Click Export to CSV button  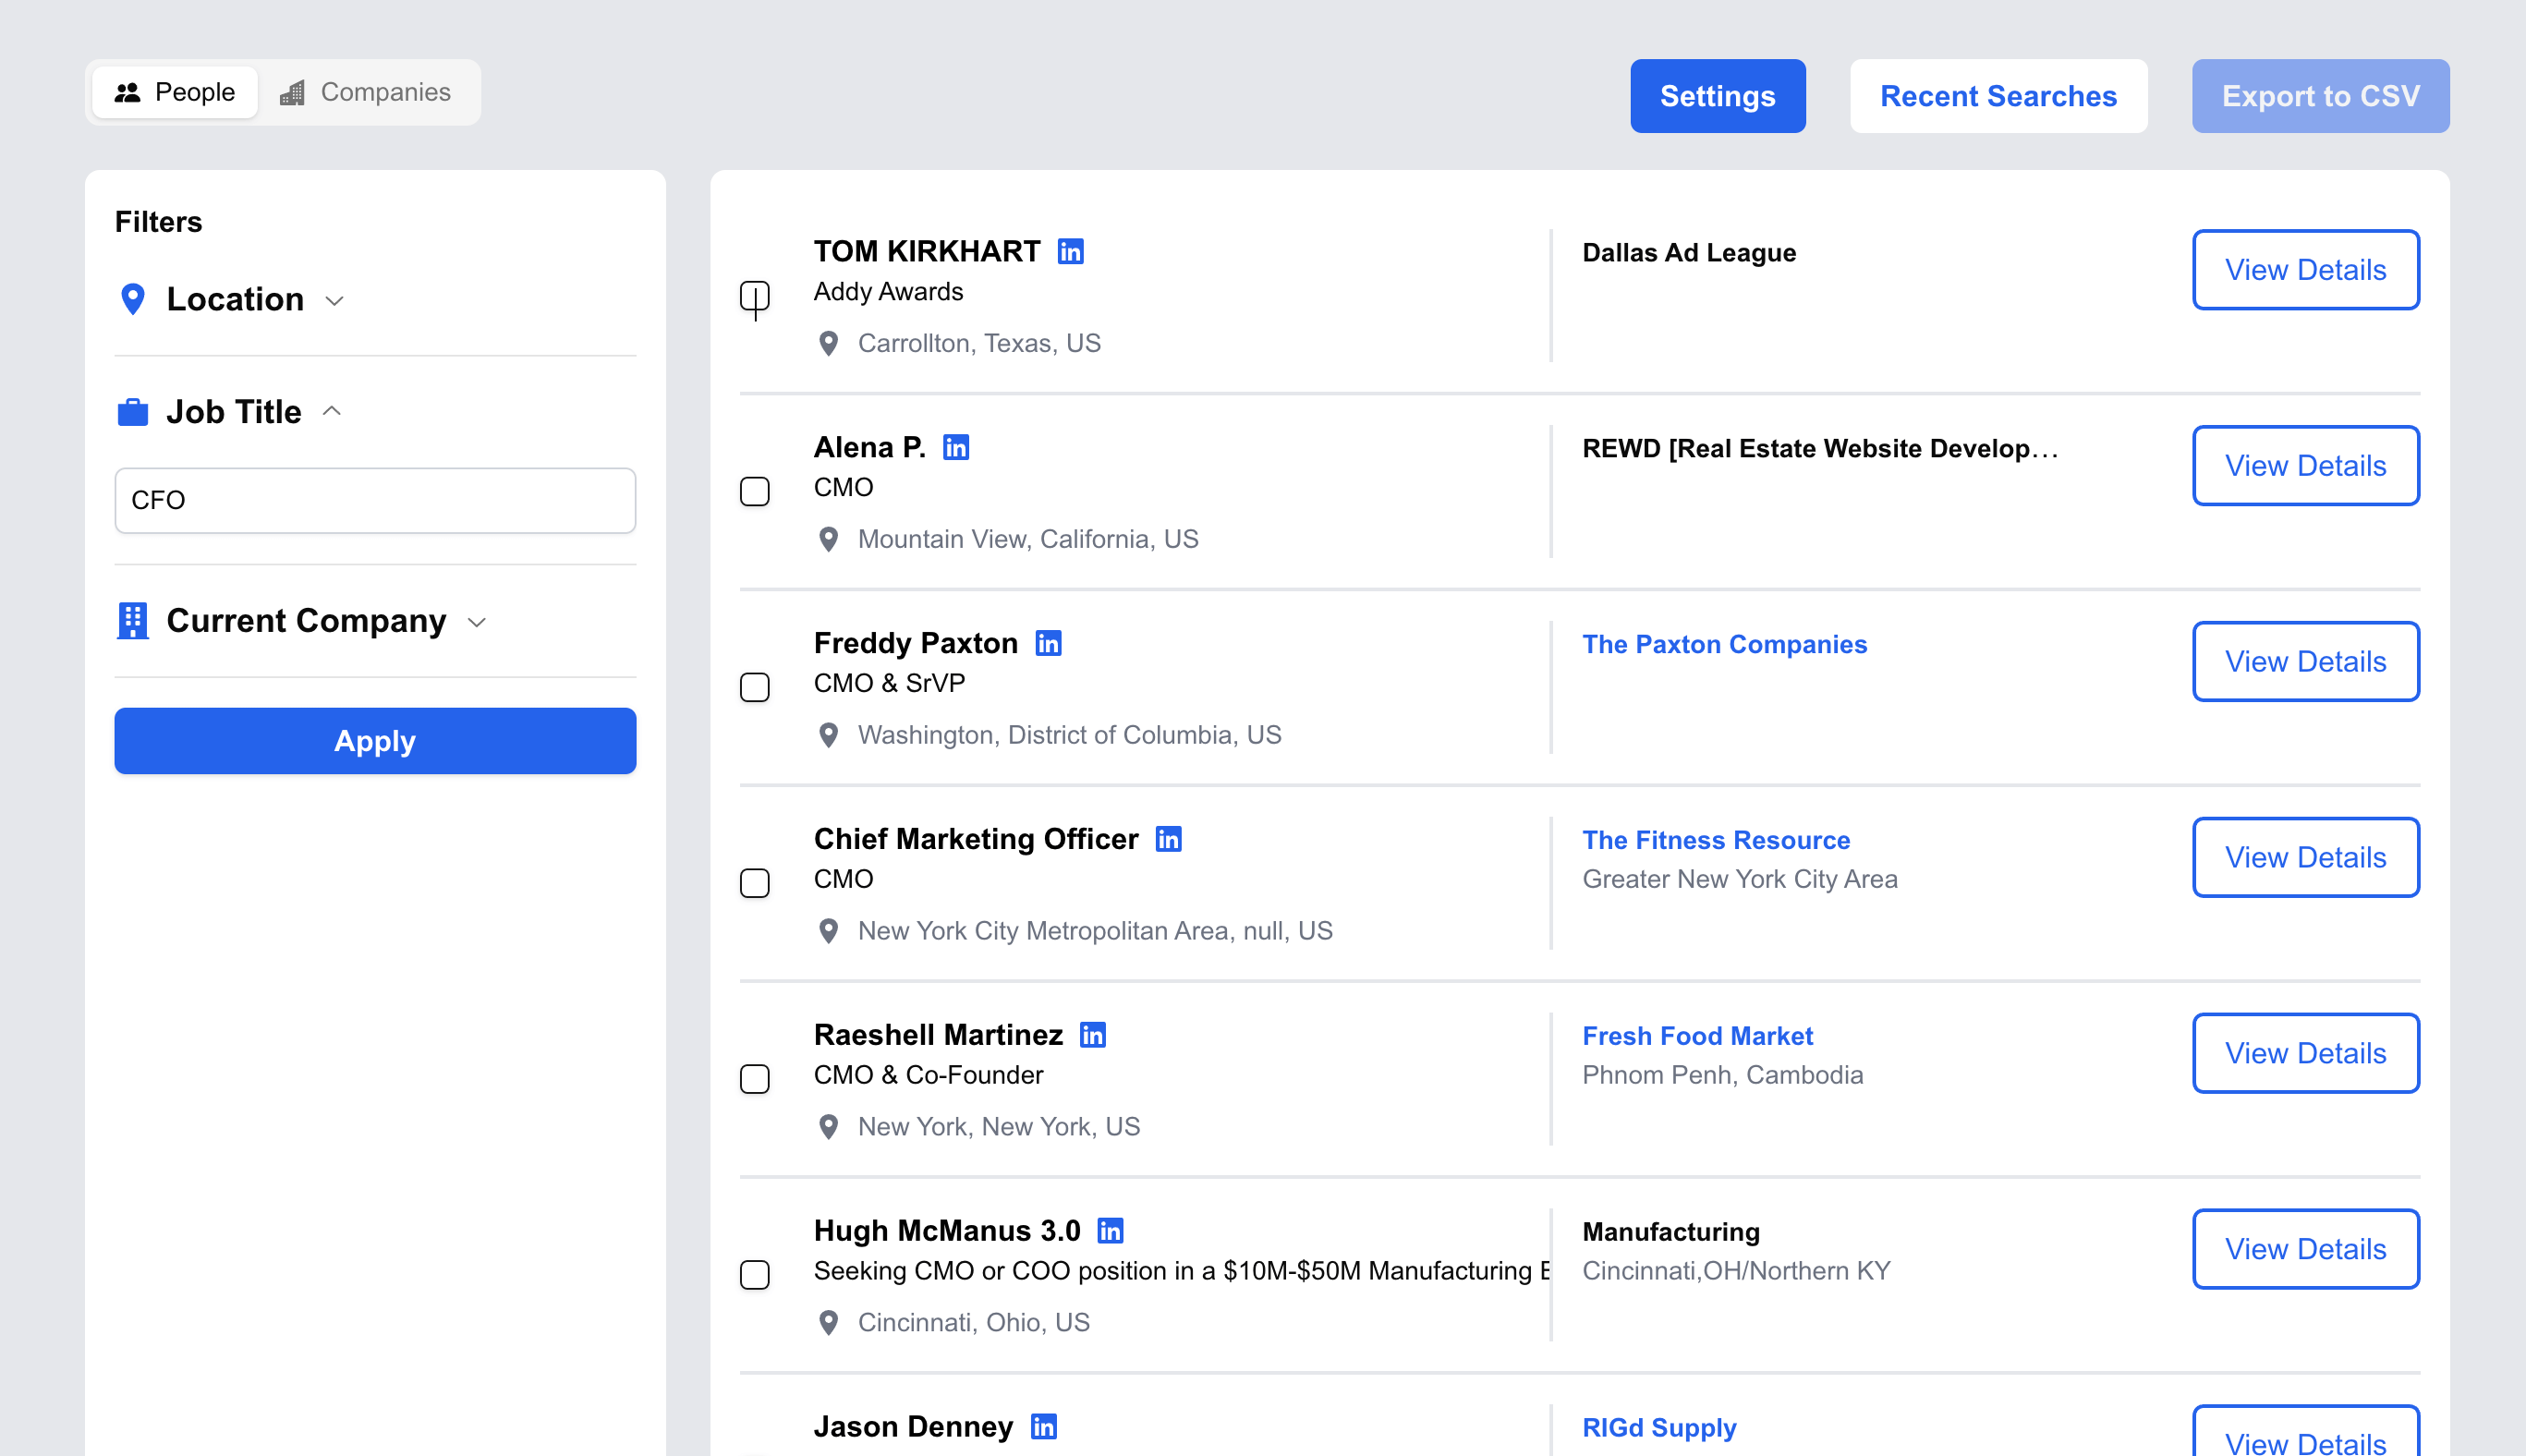point(2321,96)
